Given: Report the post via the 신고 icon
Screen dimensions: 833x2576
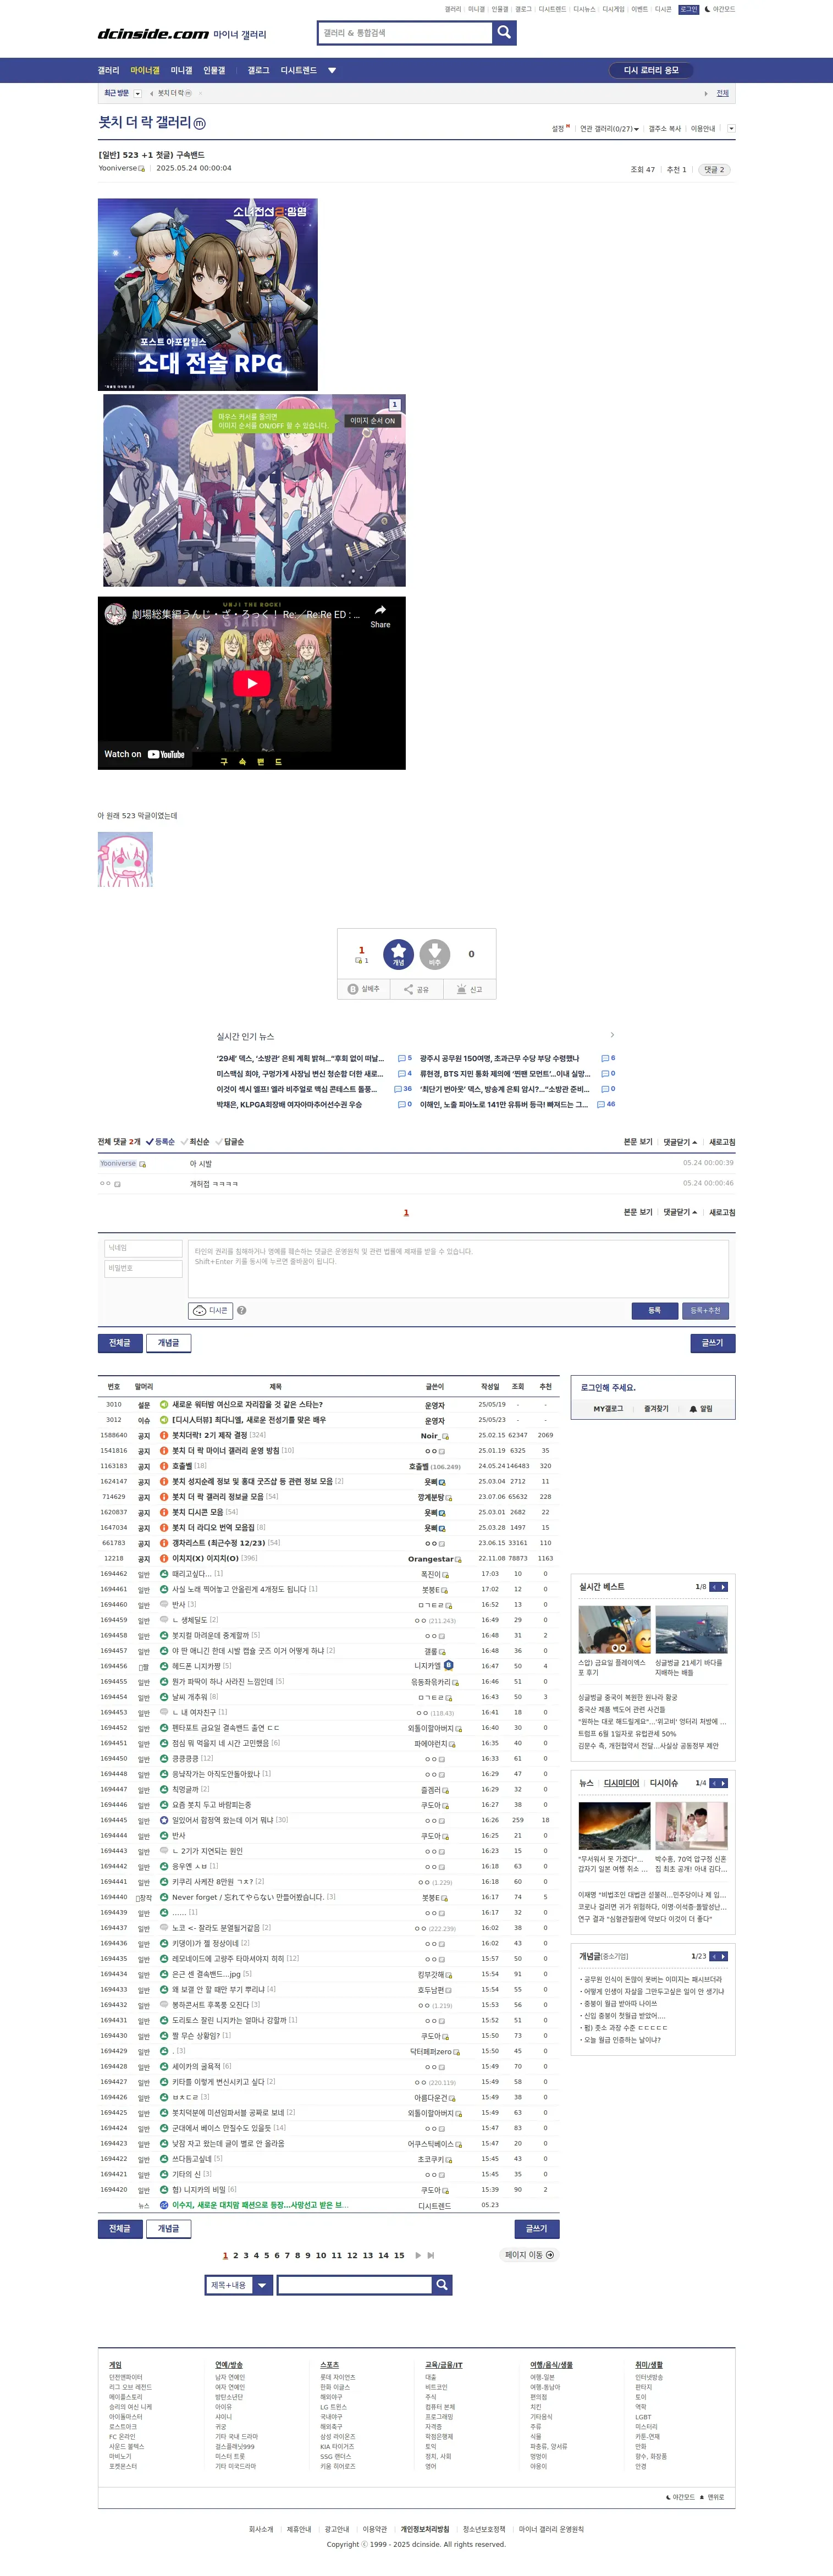Looking at the screenshot, I should click(469, 989).
